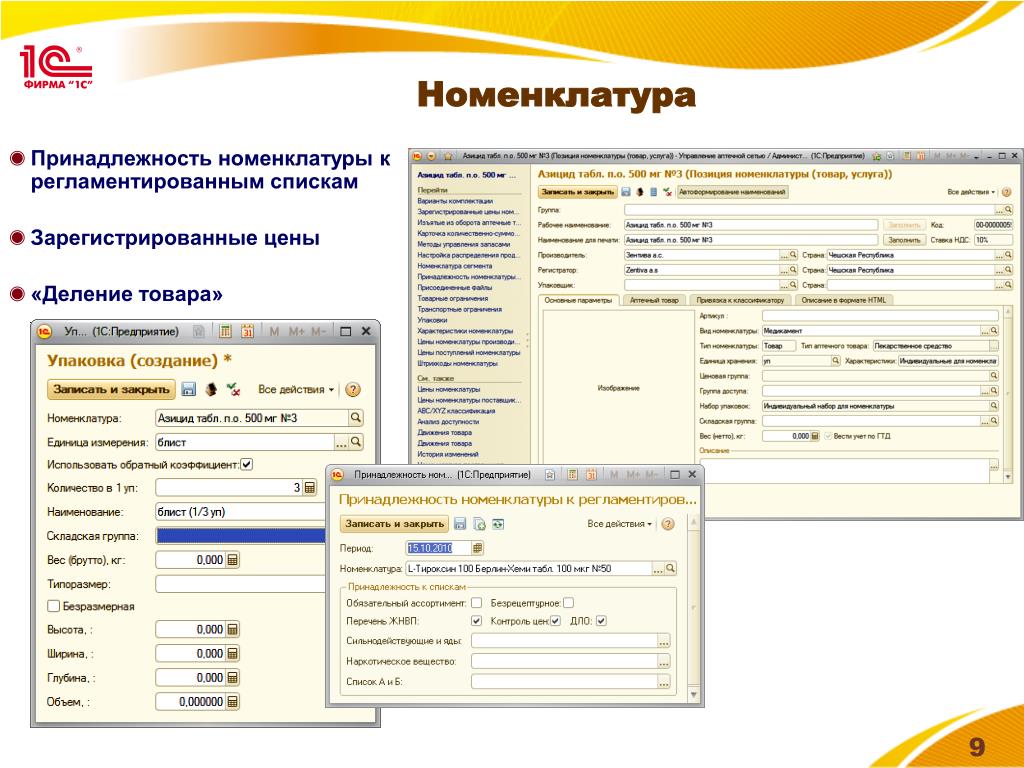The image size is (1024, 768).
Task: Click Наименование field with блист (1/3 уп)
Action: [x=240, y=511]
